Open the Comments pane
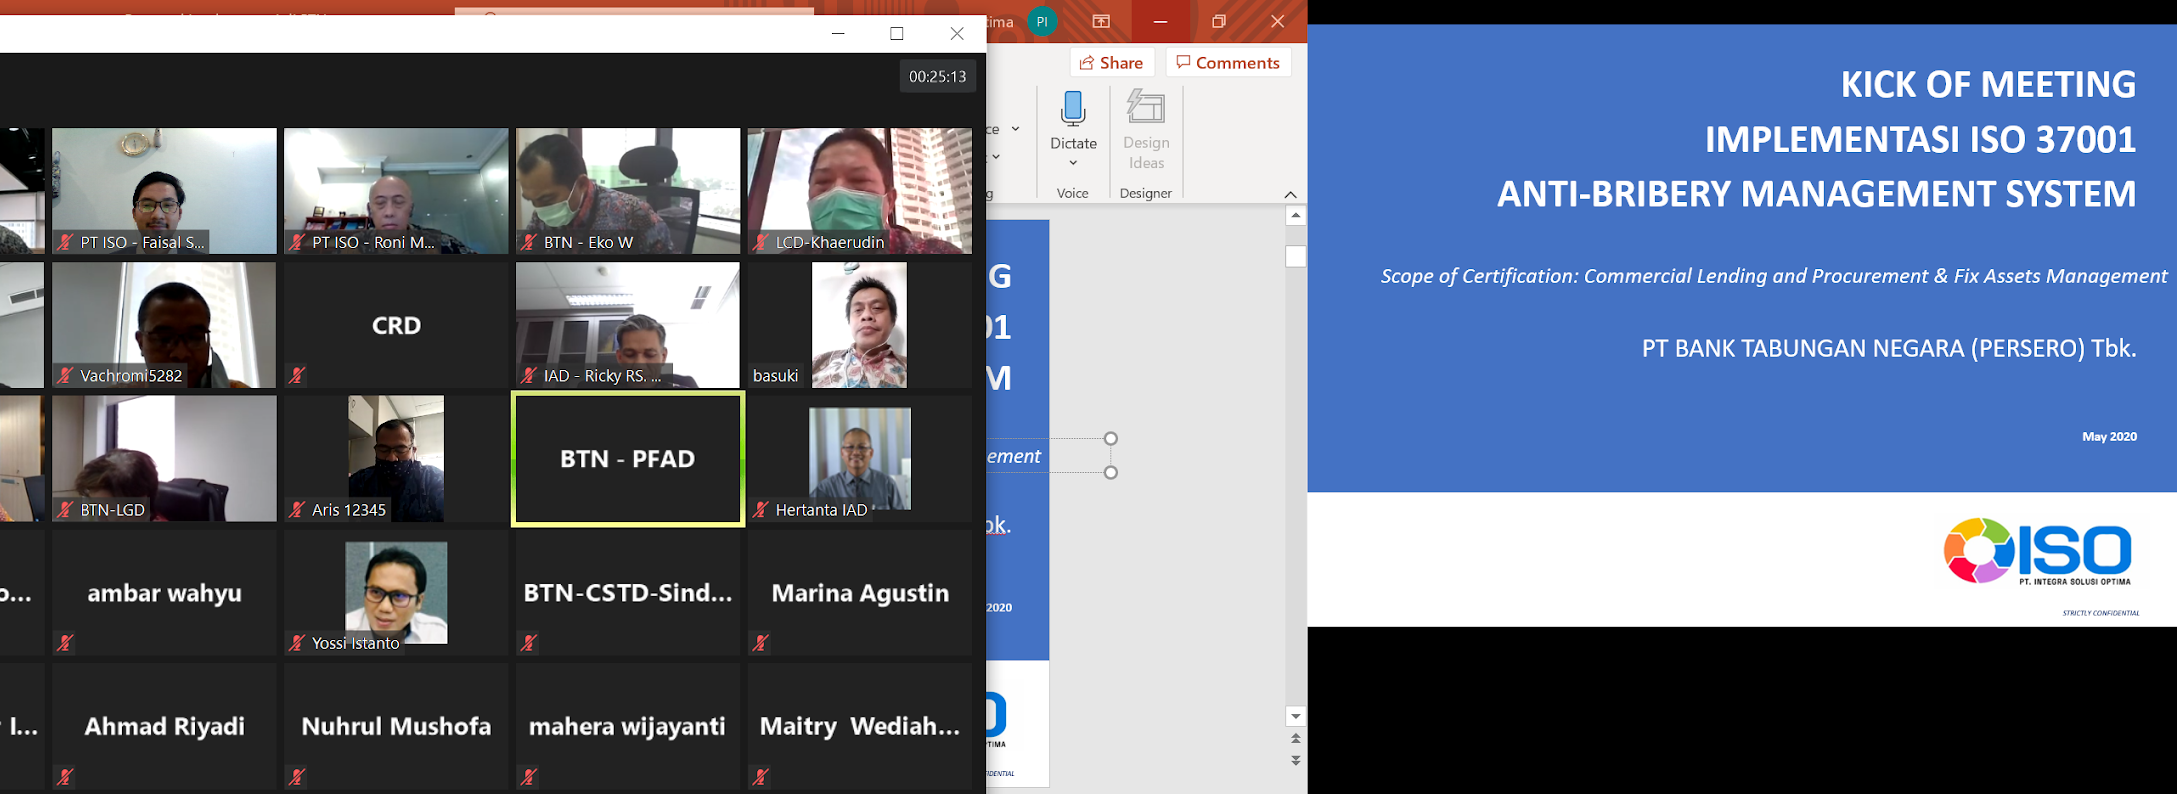This screenshot has width=2177, height=794. click(x=1228, y=62)
